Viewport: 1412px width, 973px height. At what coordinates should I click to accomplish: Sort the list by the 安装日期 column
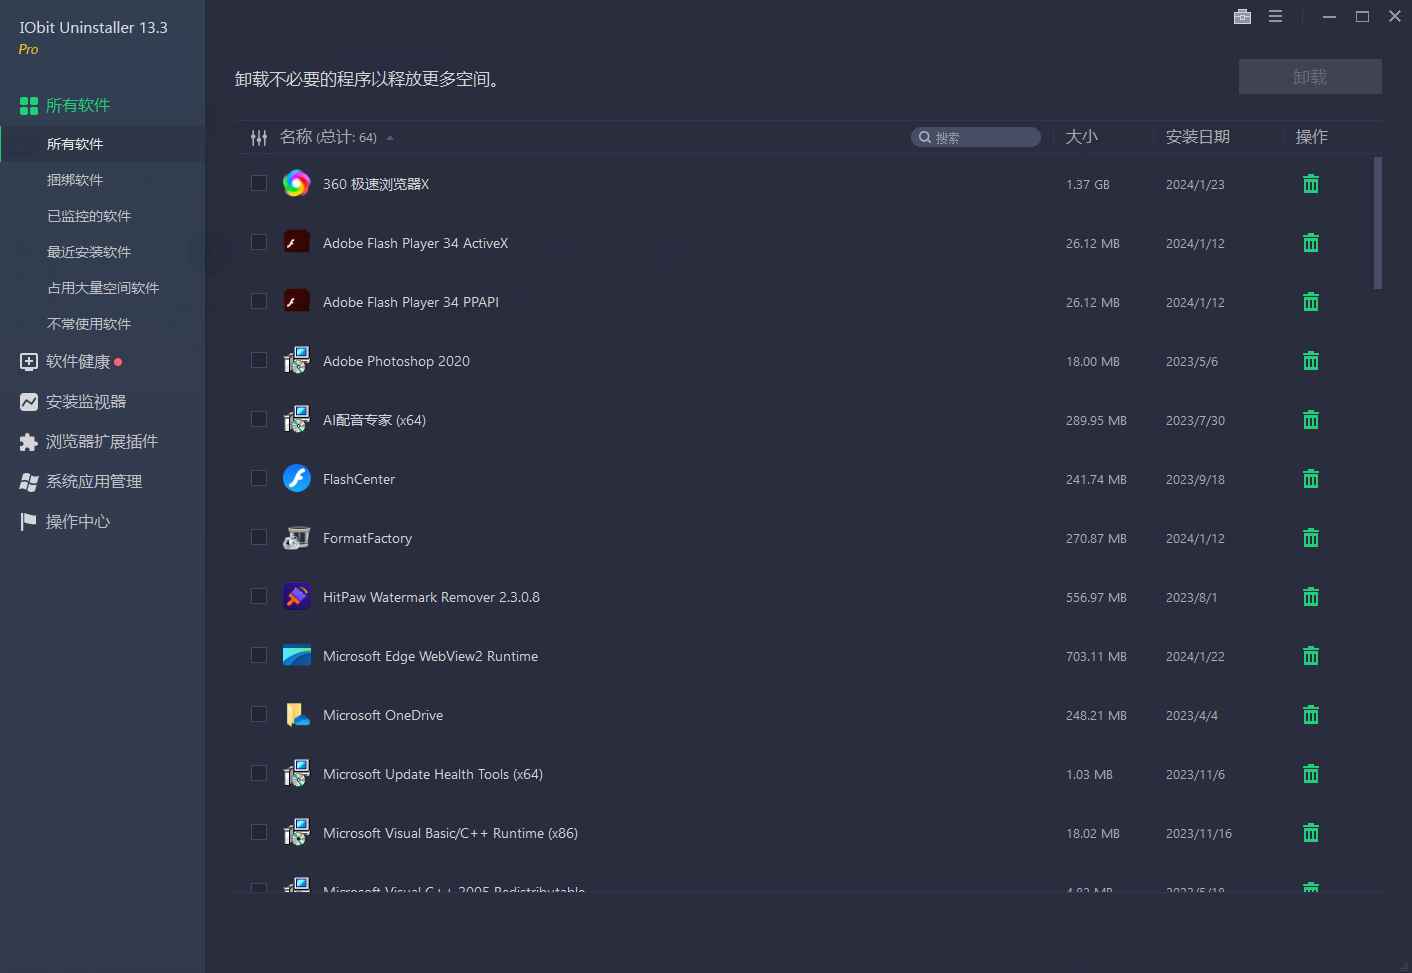click(1199, 137)
